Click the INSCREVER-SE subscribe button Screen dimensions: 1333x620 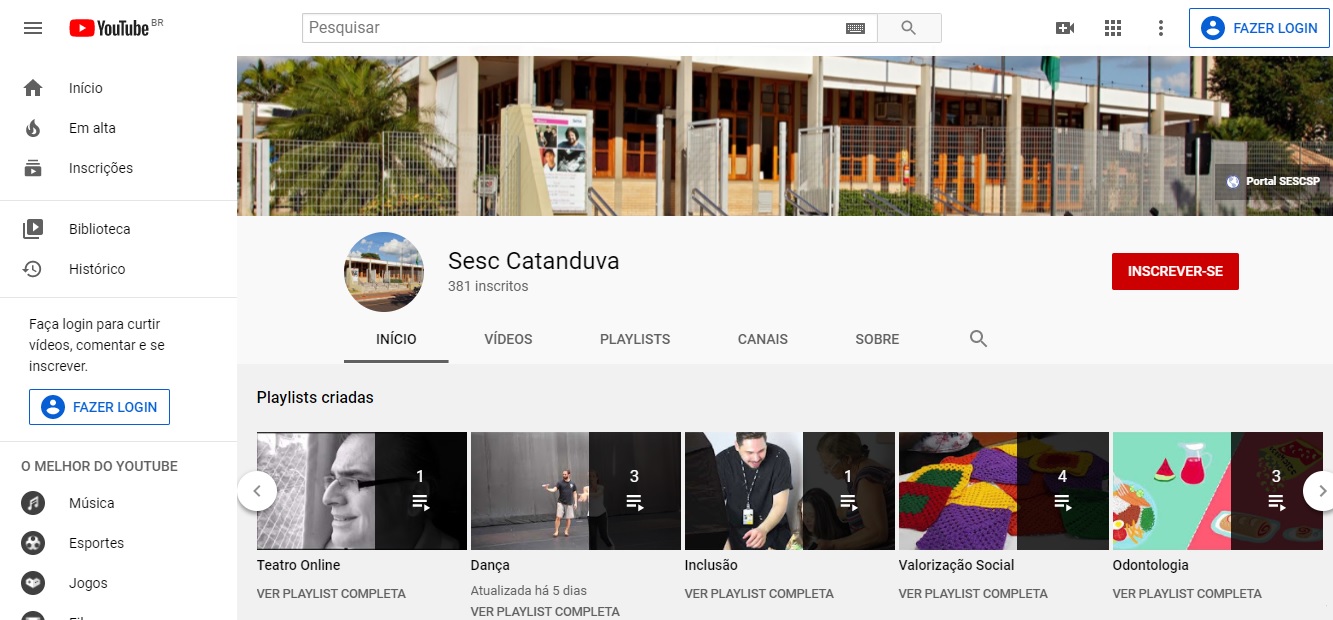click(x=1175, y=271)
